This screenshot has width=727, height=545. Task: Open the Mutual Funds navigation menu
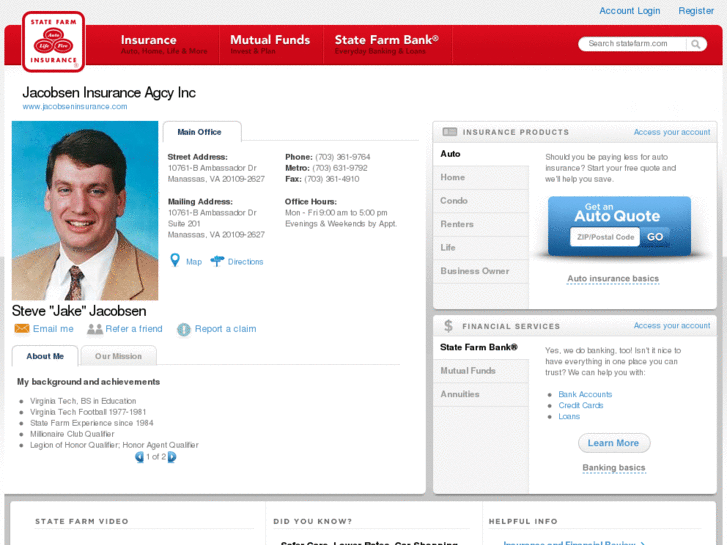point(270,45)
